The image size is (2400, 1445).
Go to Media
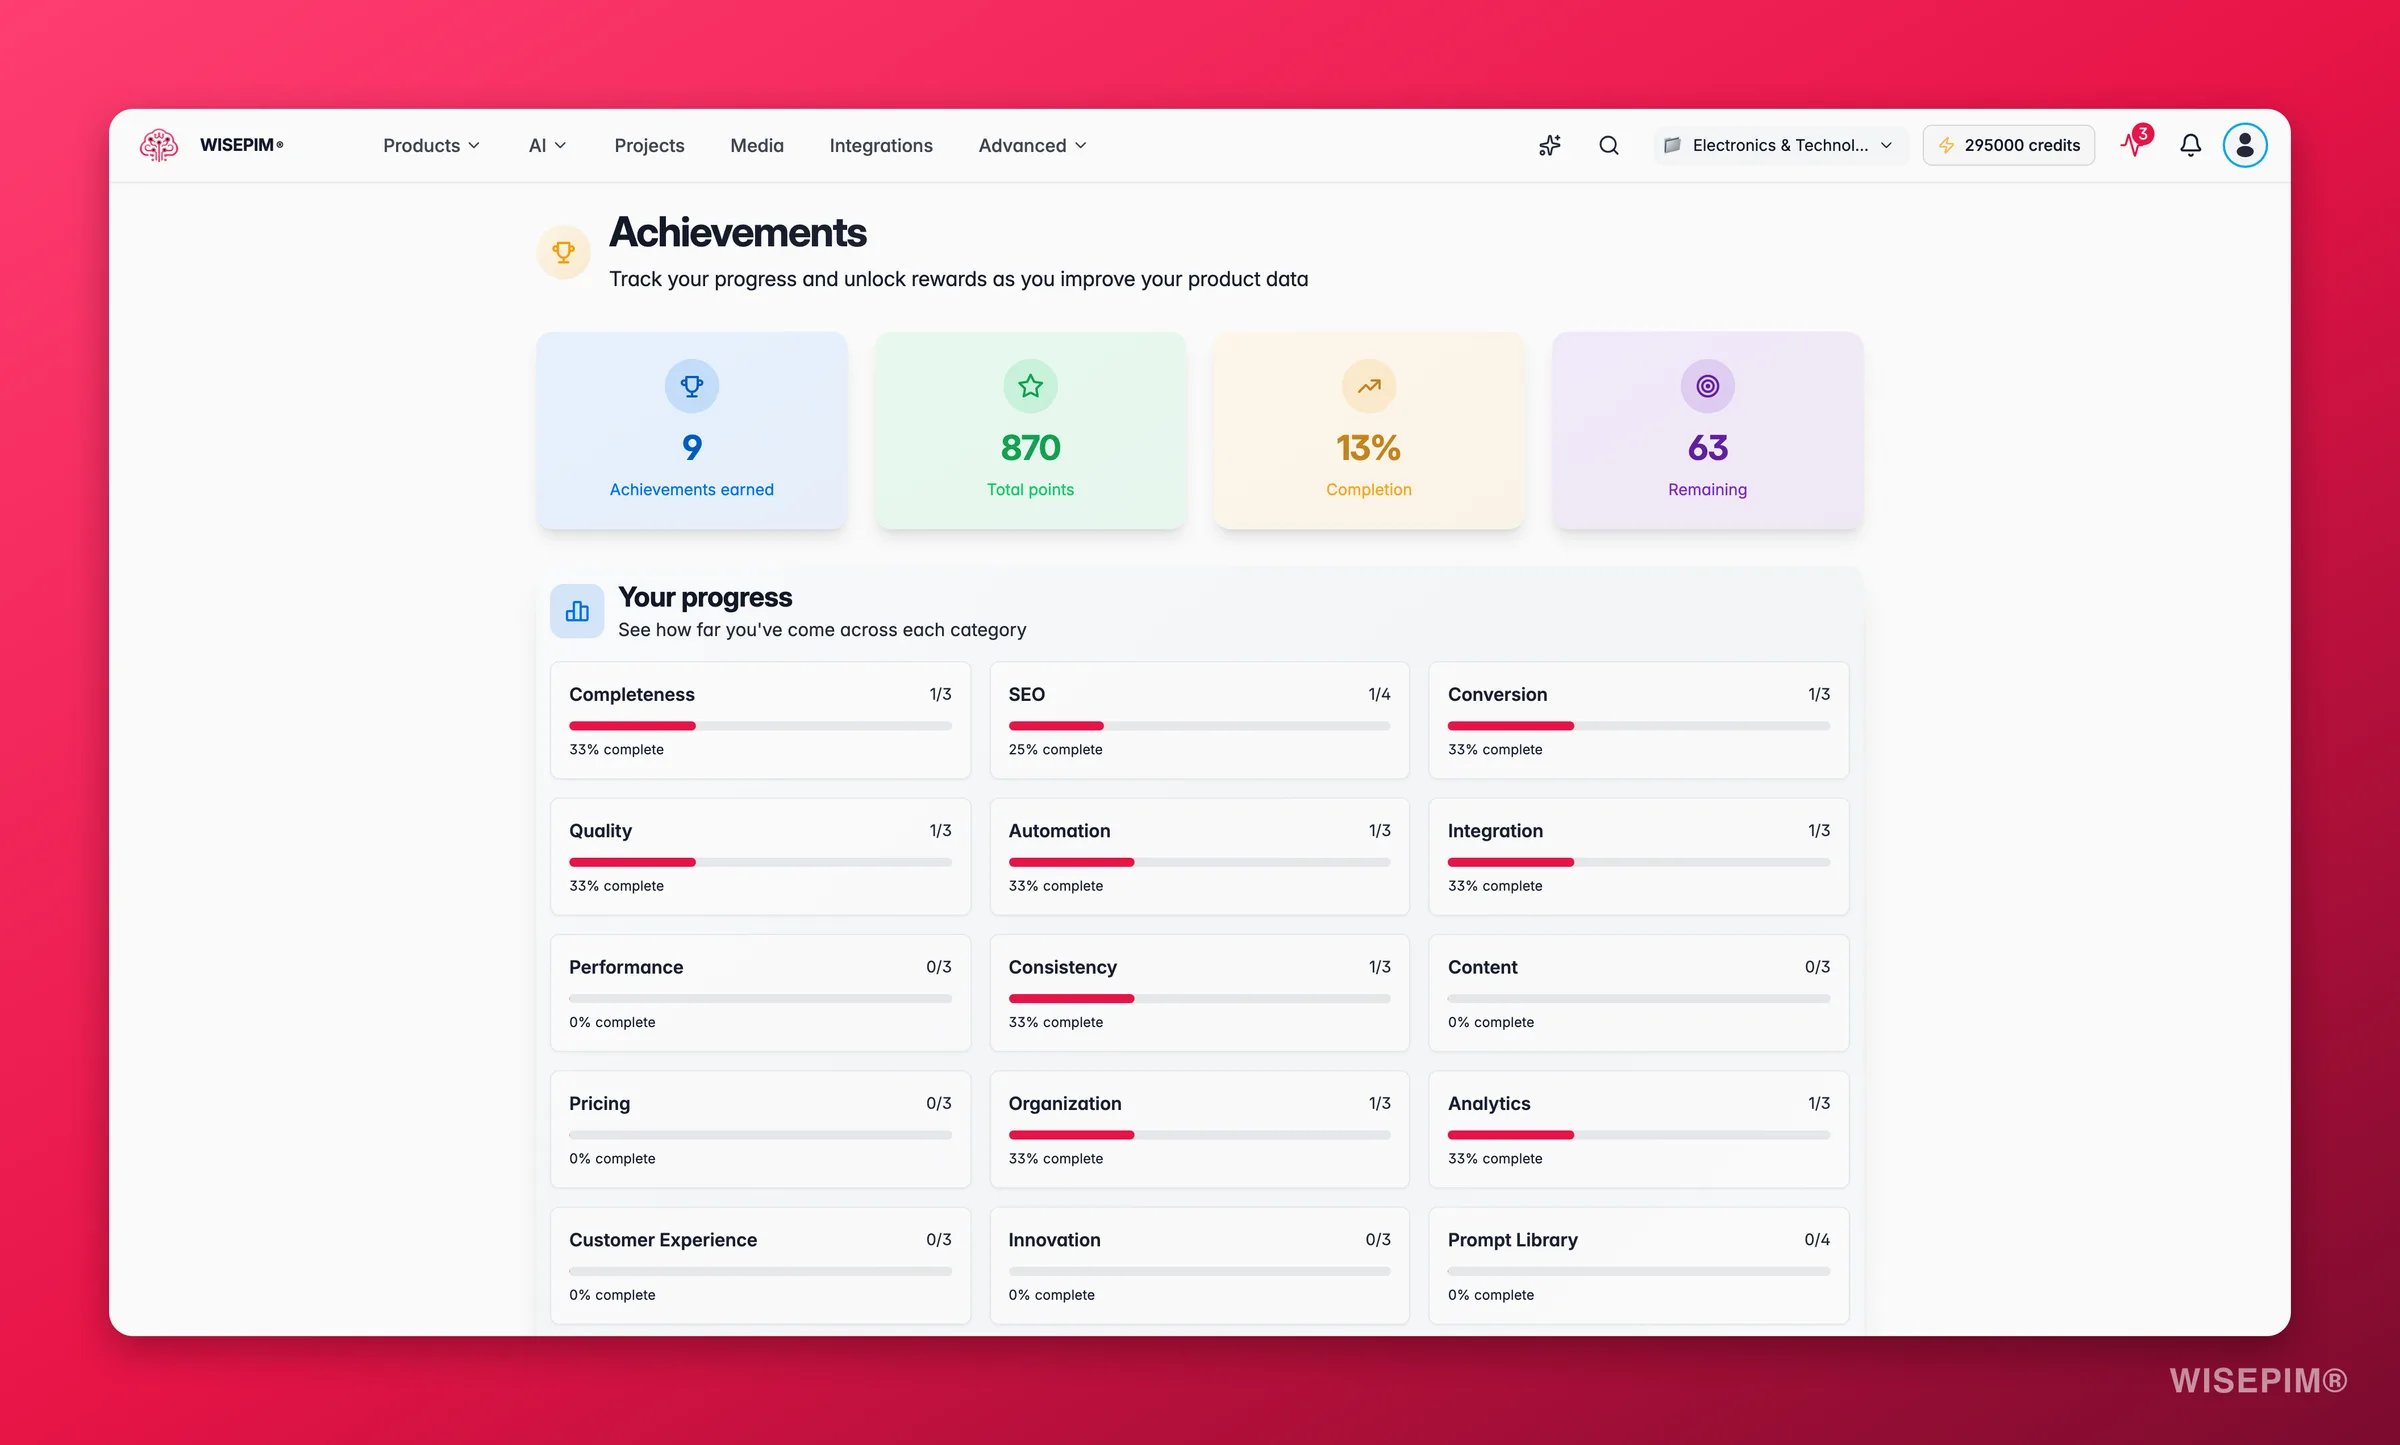click(757, 145)
